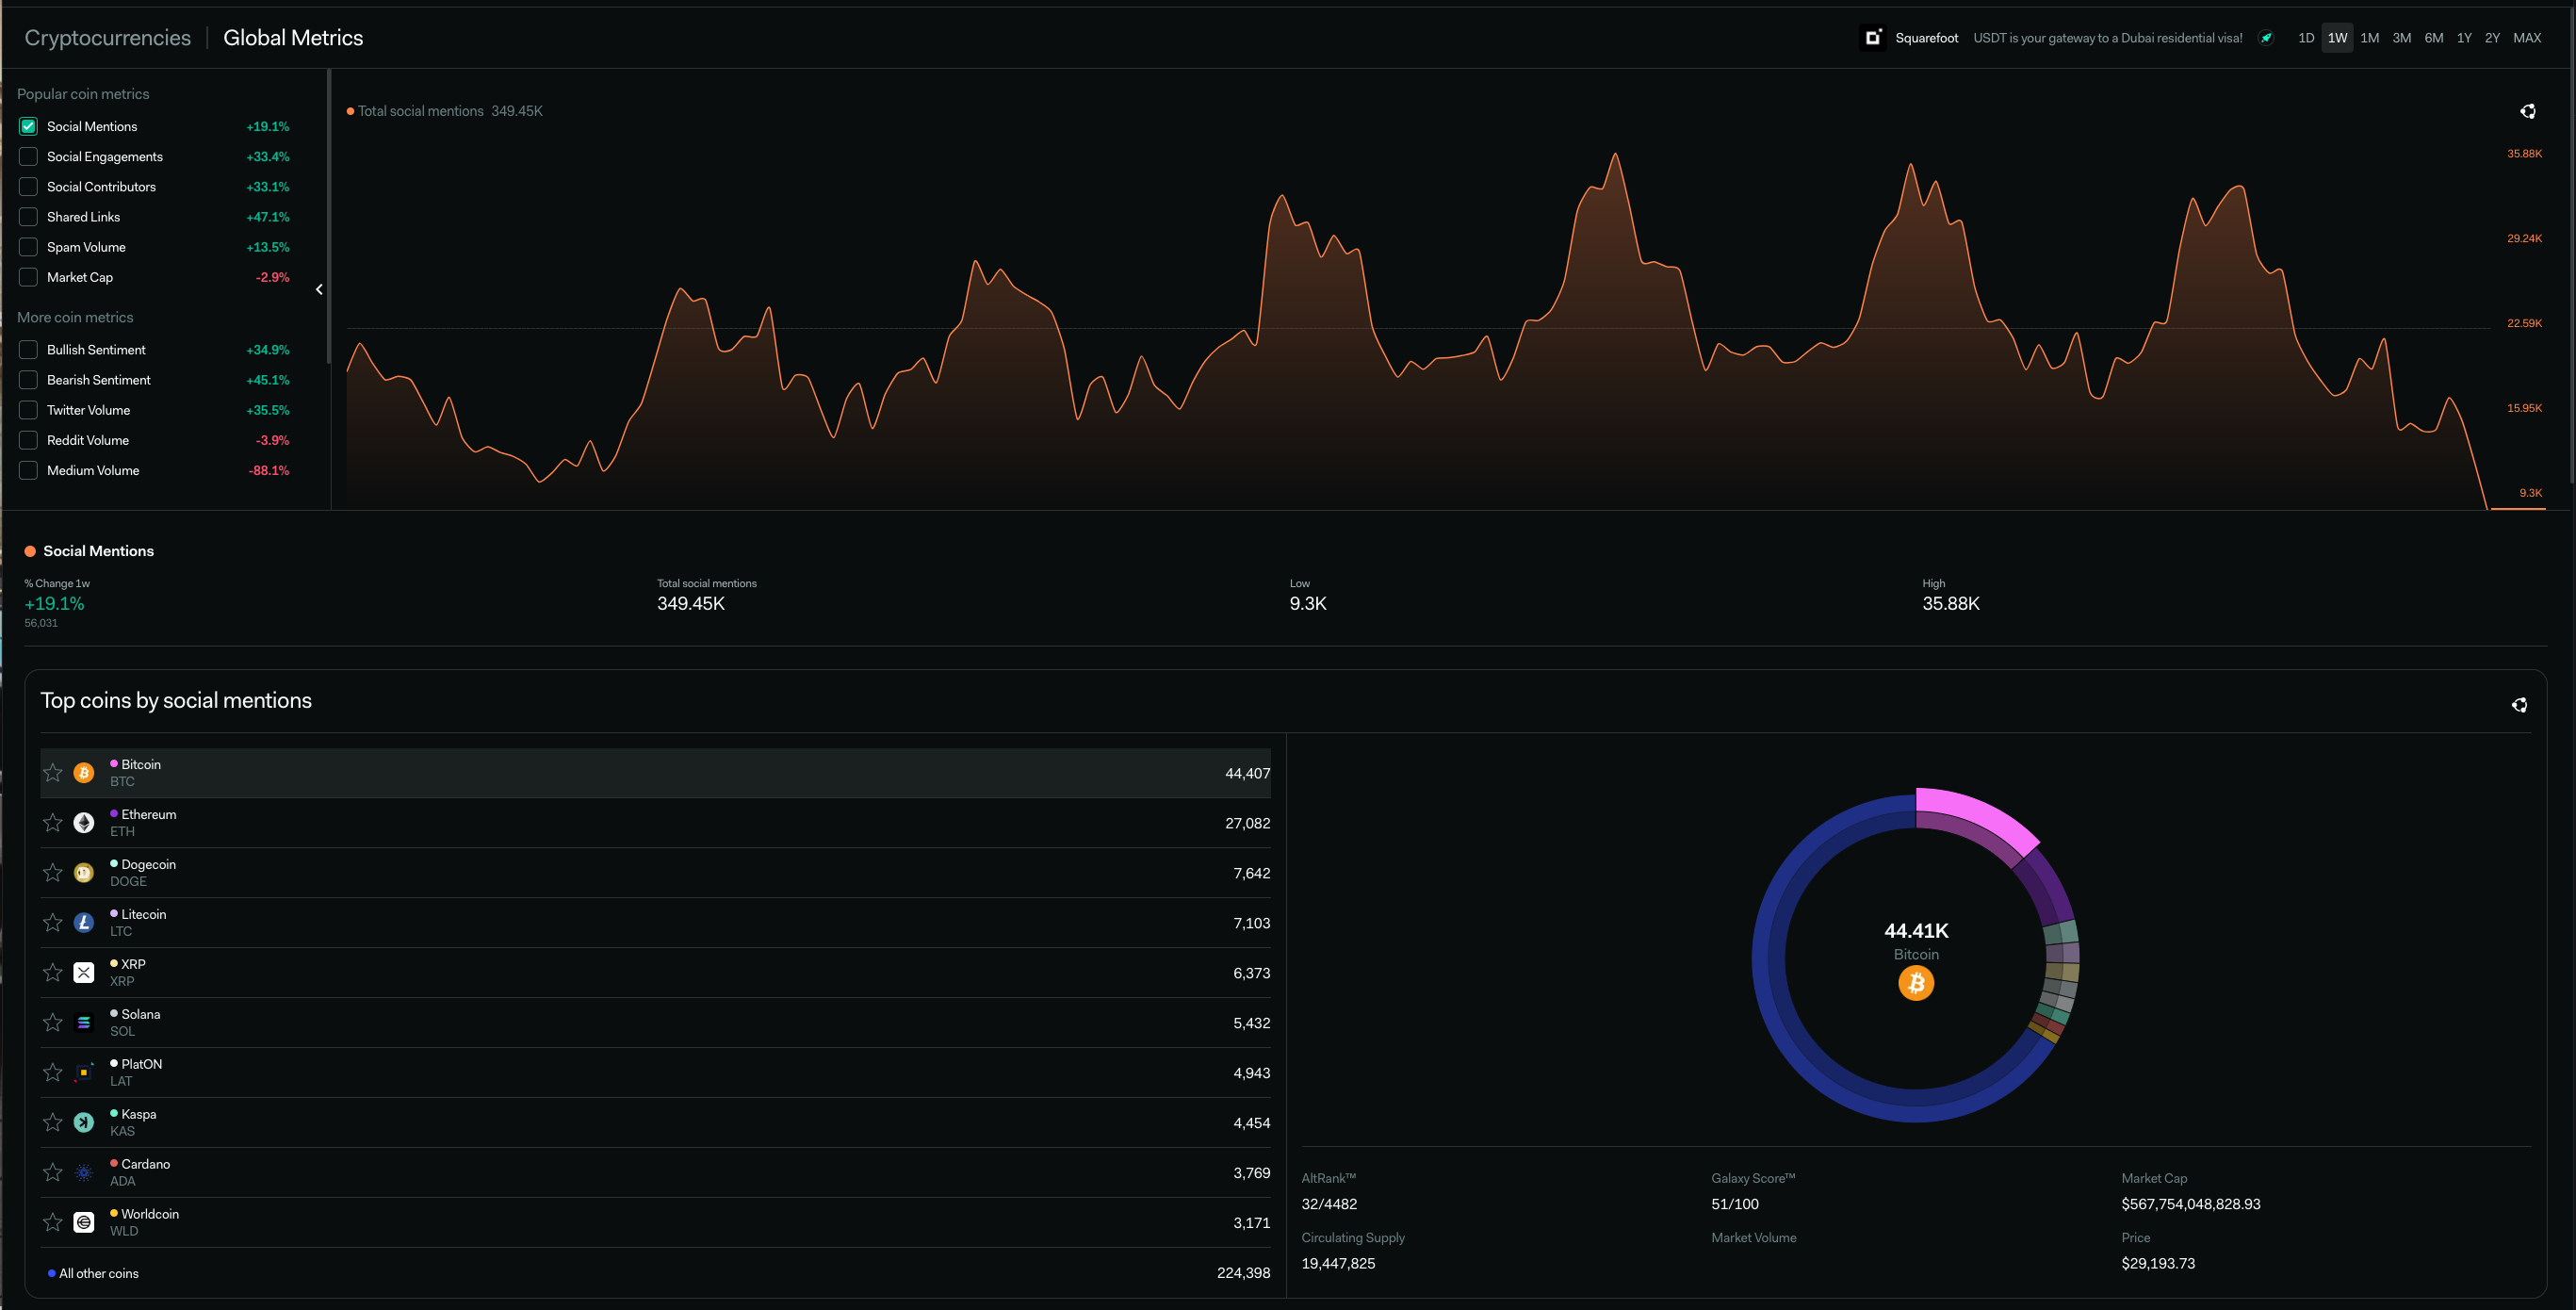Select the 1M time range
The image size is (2576, 1310).
(2369, 38)
